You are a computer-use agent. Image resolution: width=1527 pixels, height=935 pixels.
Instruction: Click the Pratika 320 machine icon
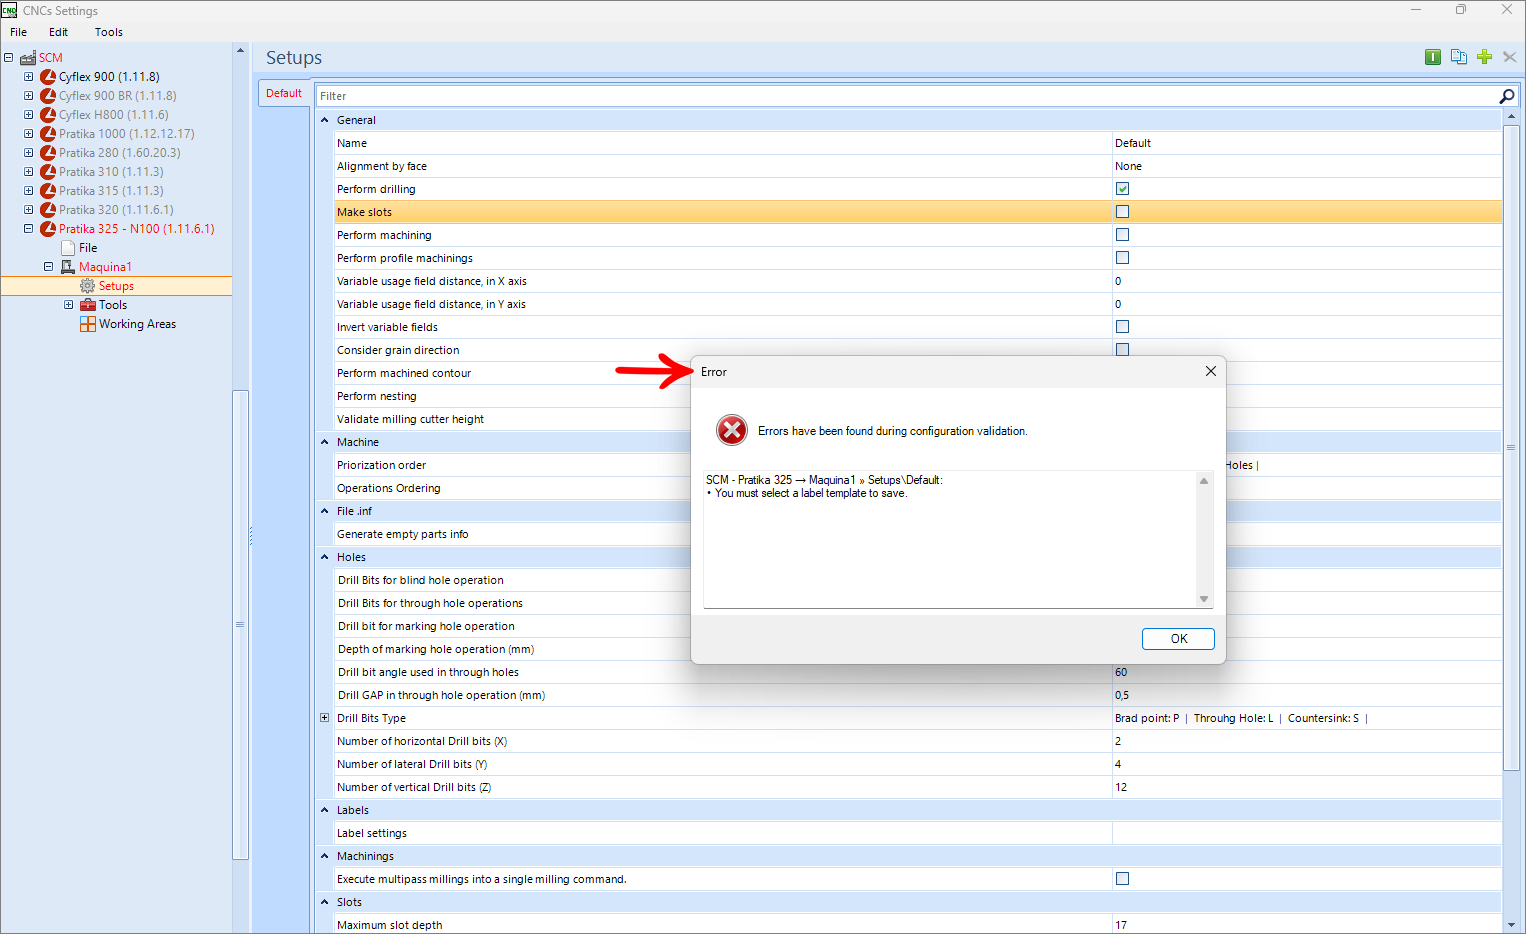(48, 210)
